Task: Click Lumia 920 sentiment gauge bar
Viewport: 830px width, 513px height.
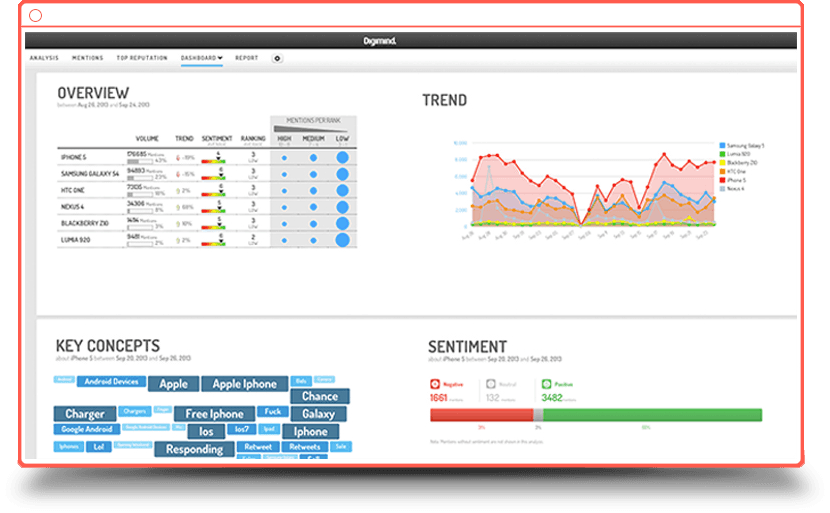Action: pos(213,242)
